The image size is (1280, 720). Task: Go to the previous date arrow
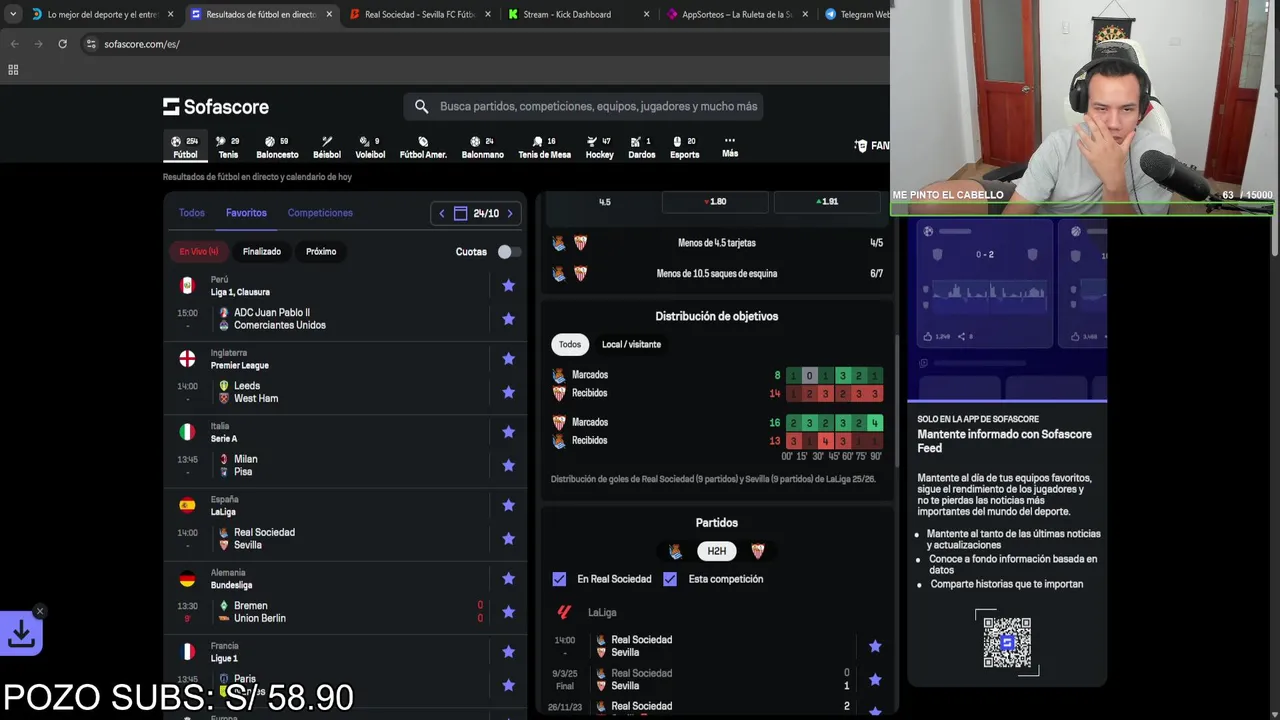click(442, 213)
